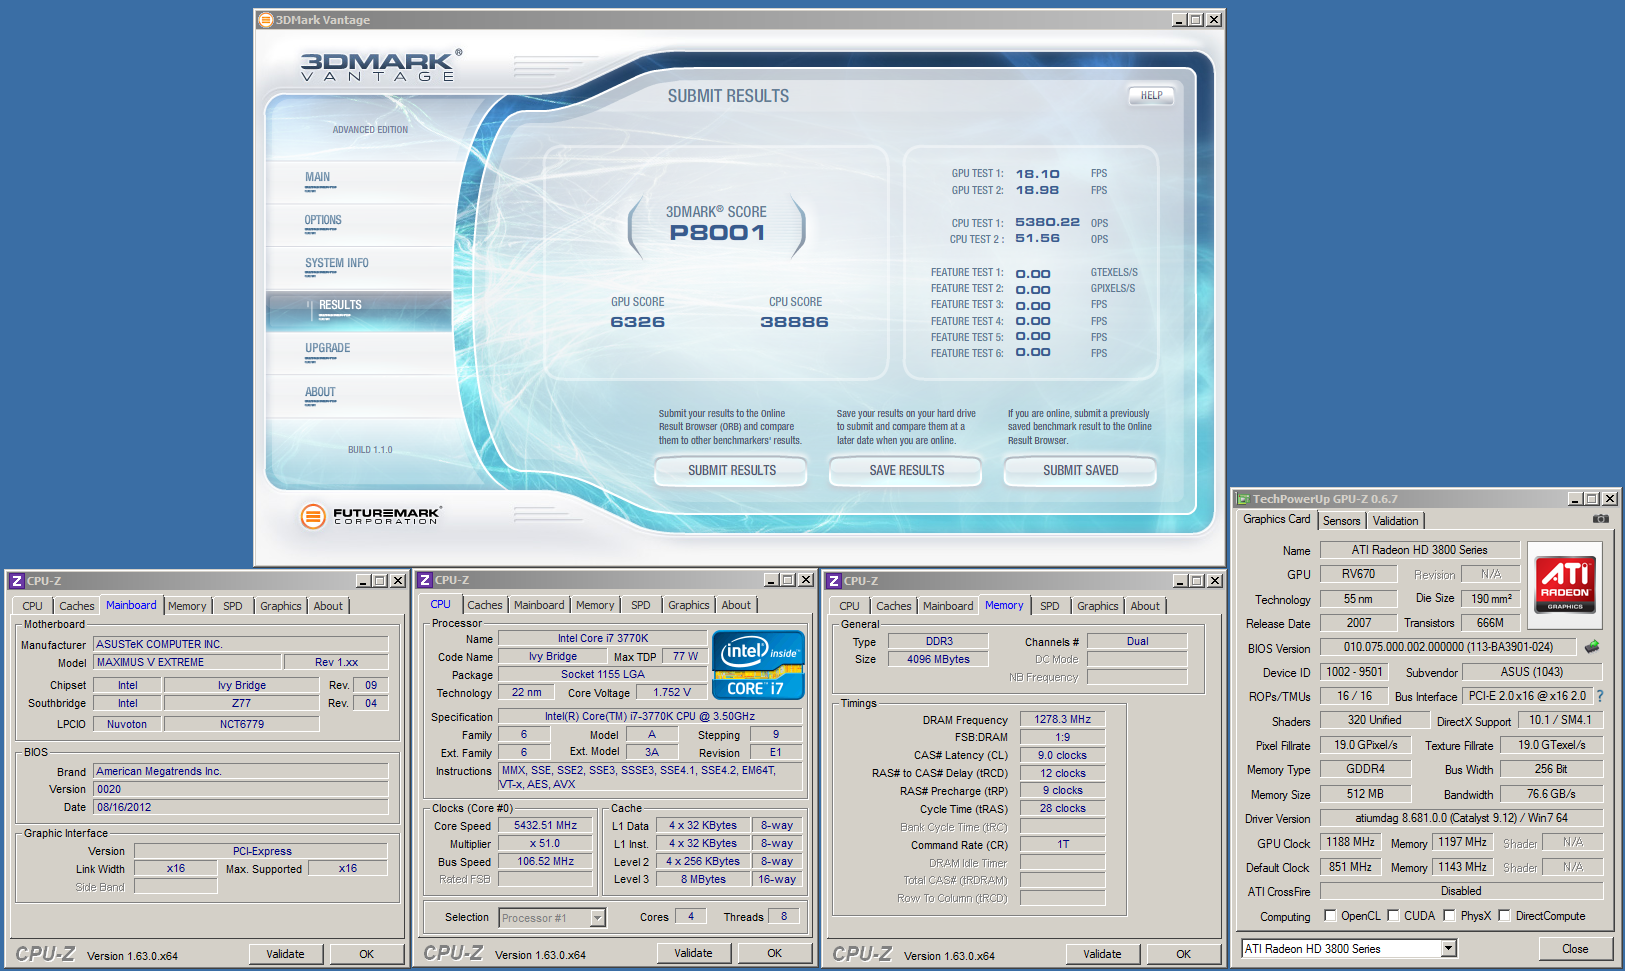Click the 3DMark Vantage title bar icon
Screen dimensions: 1625x971
(266, 19)
